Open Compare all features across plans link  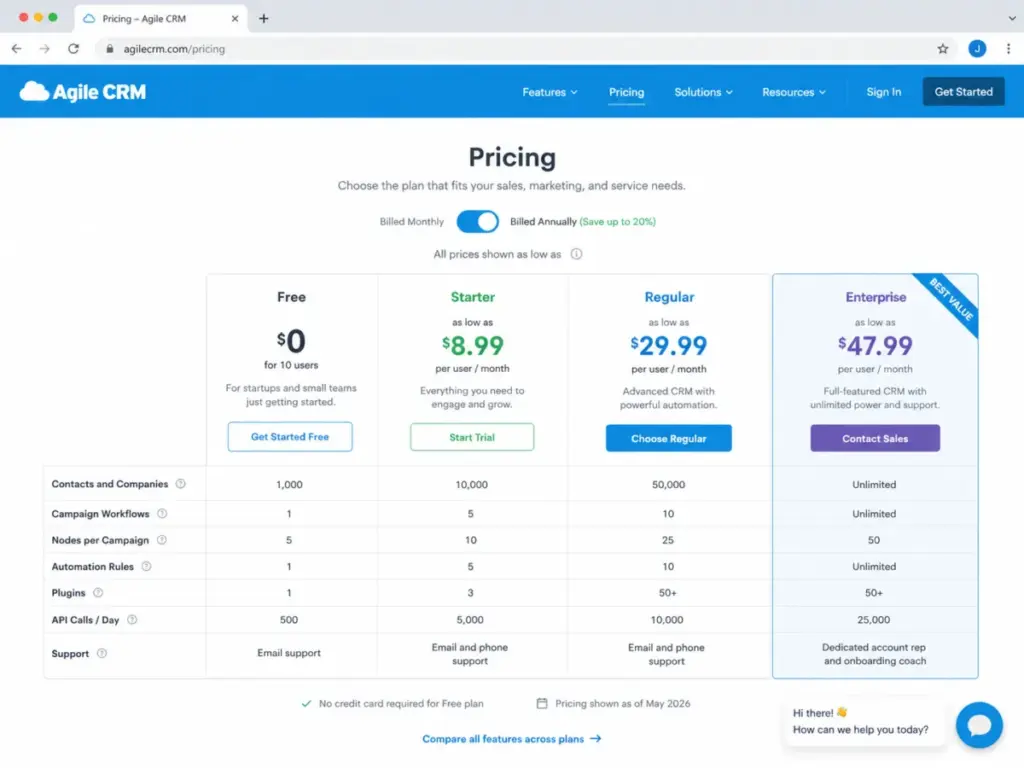511,739
